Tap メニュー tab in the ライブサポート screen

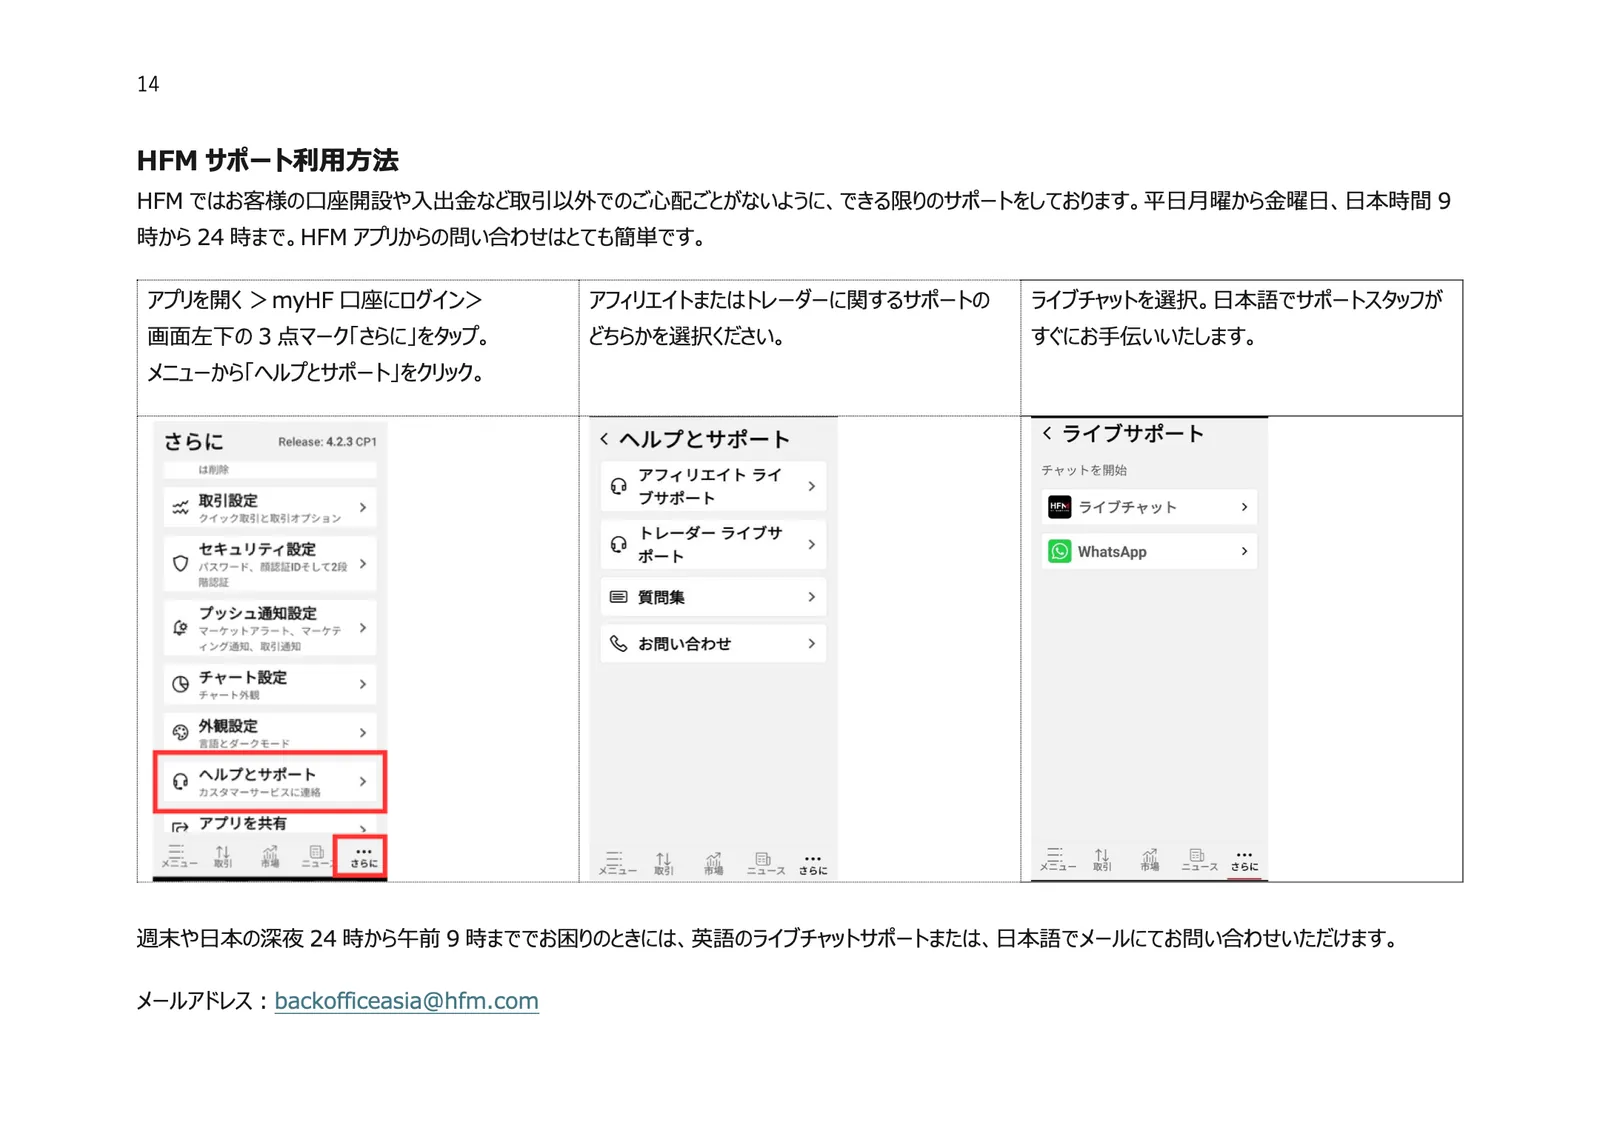(x=1057, y=859)
